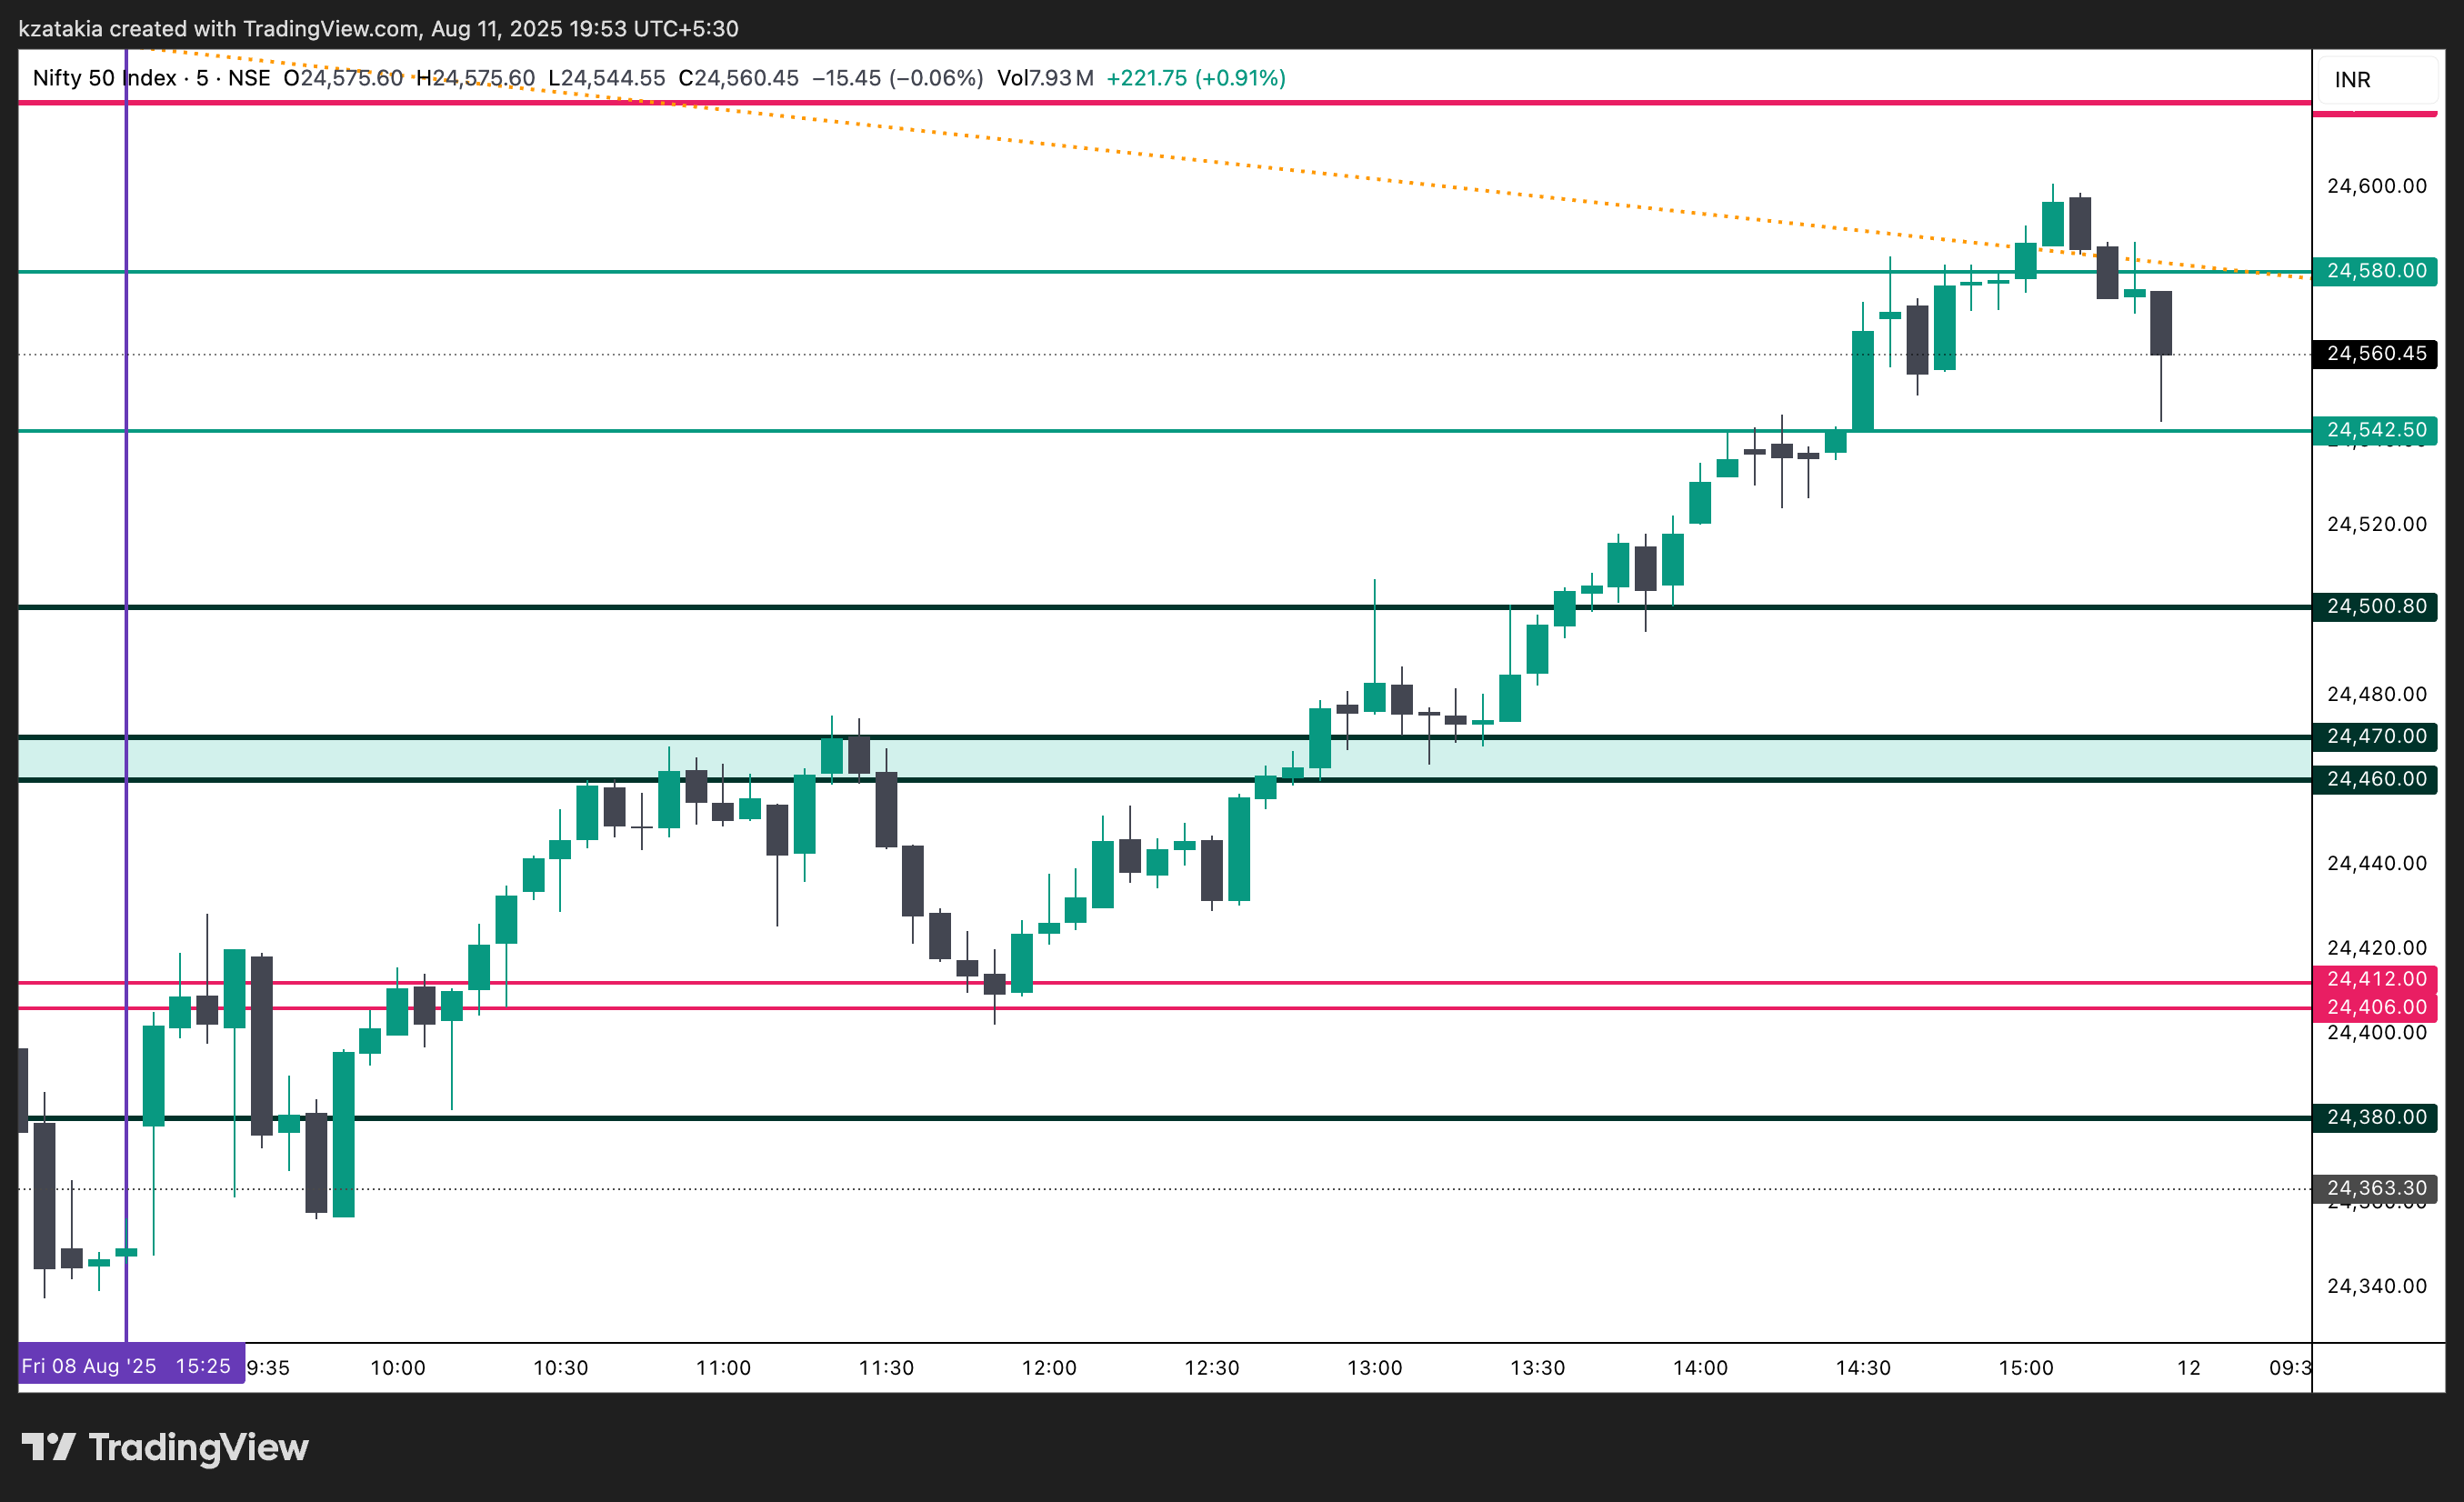Click the 13:30 time axis label
Viewport: 2464px width, 1502px height.
[x=1538, y=1368]
